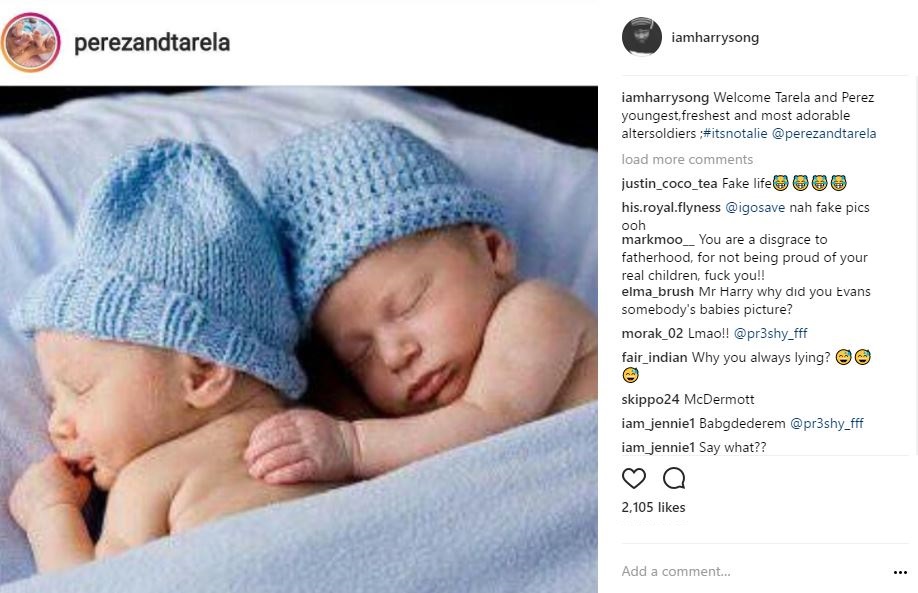Click the #itsnotalie hashtag
Screen dimensions: 918x593
(x=735, y=133)
